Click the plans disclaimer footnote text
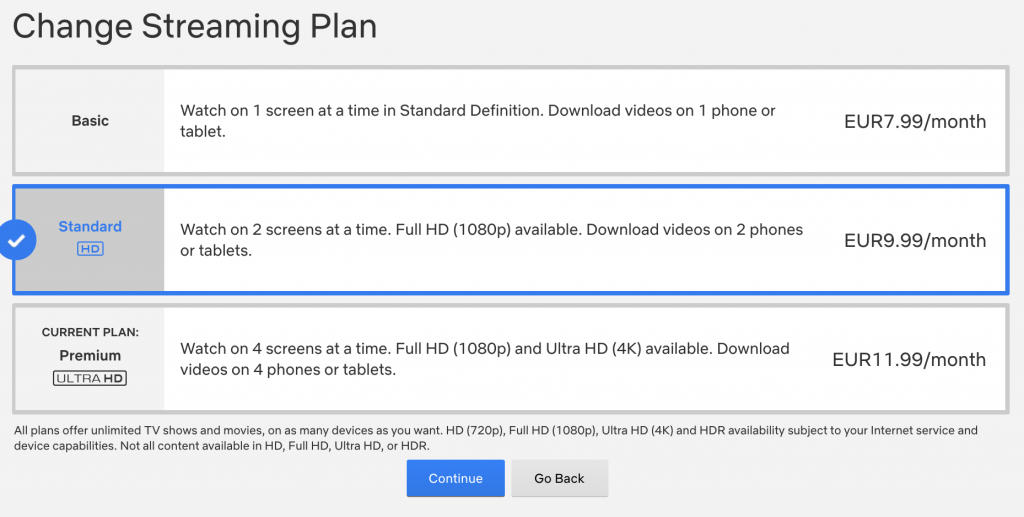 (496, 438)
